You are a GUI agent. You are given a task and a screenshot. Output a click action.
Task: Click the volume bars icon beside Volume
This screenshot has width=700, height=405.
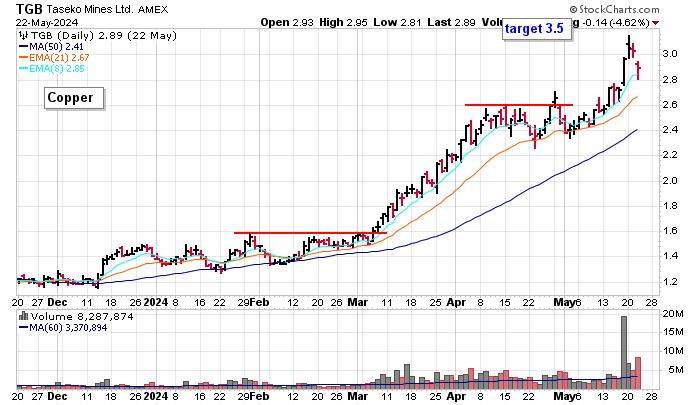(23, 316)
